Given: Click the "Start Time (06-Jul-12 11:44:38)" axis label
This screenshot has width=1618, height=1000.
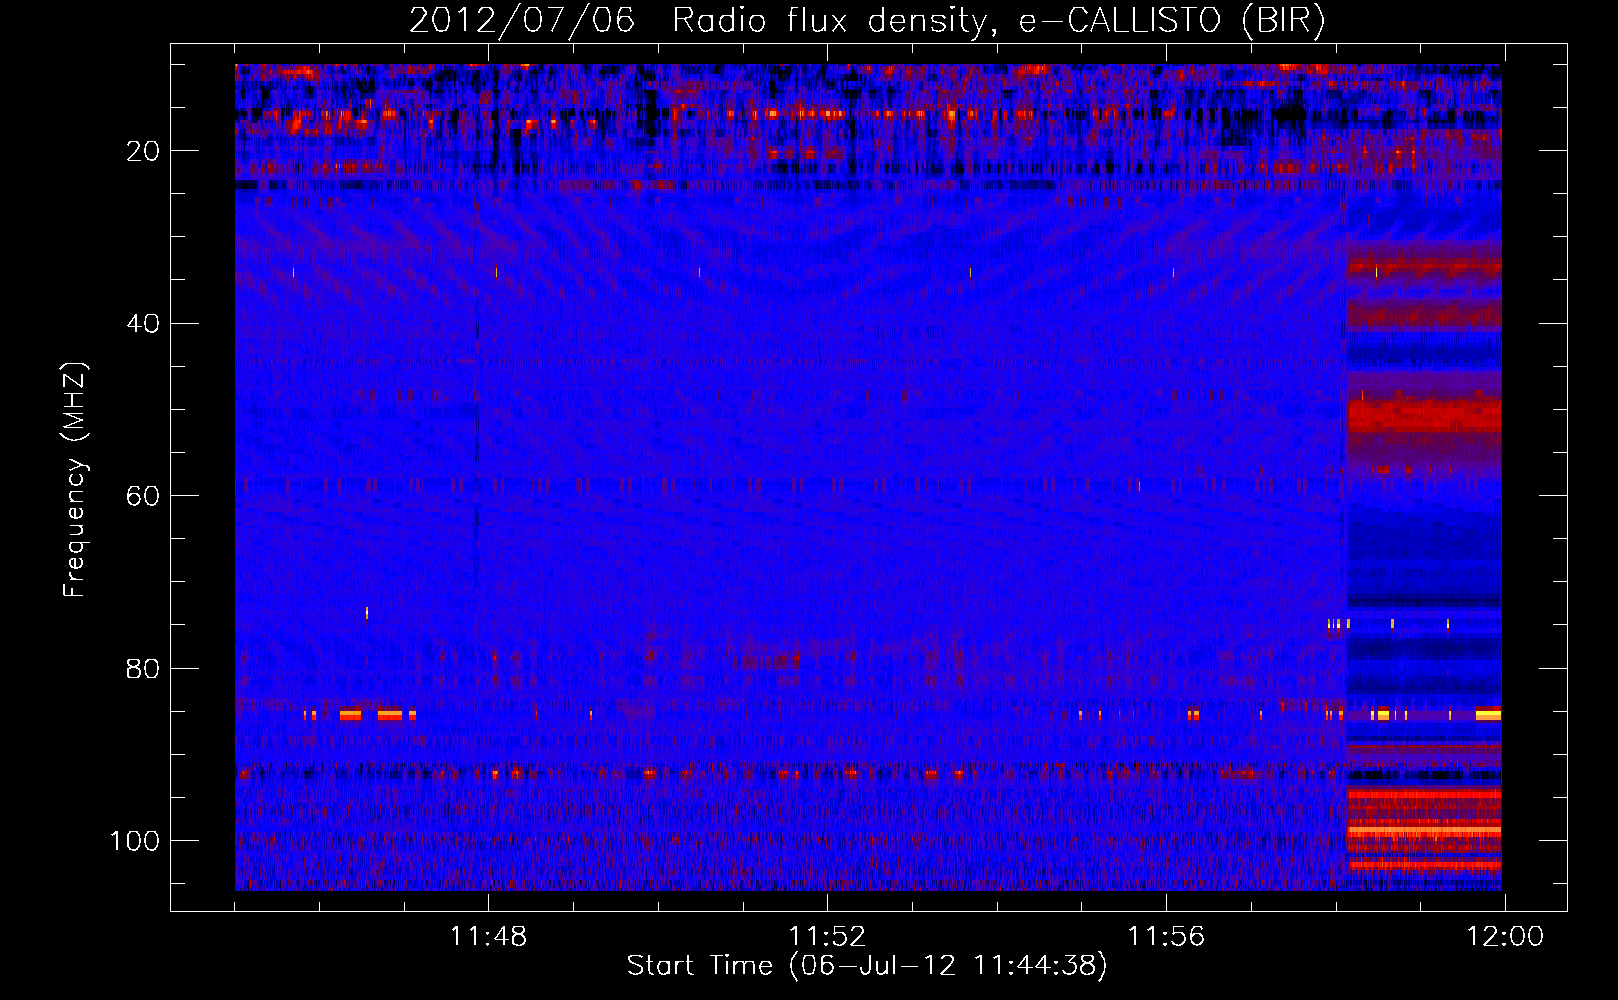Looking at the screenshot, I should [867, 966].
